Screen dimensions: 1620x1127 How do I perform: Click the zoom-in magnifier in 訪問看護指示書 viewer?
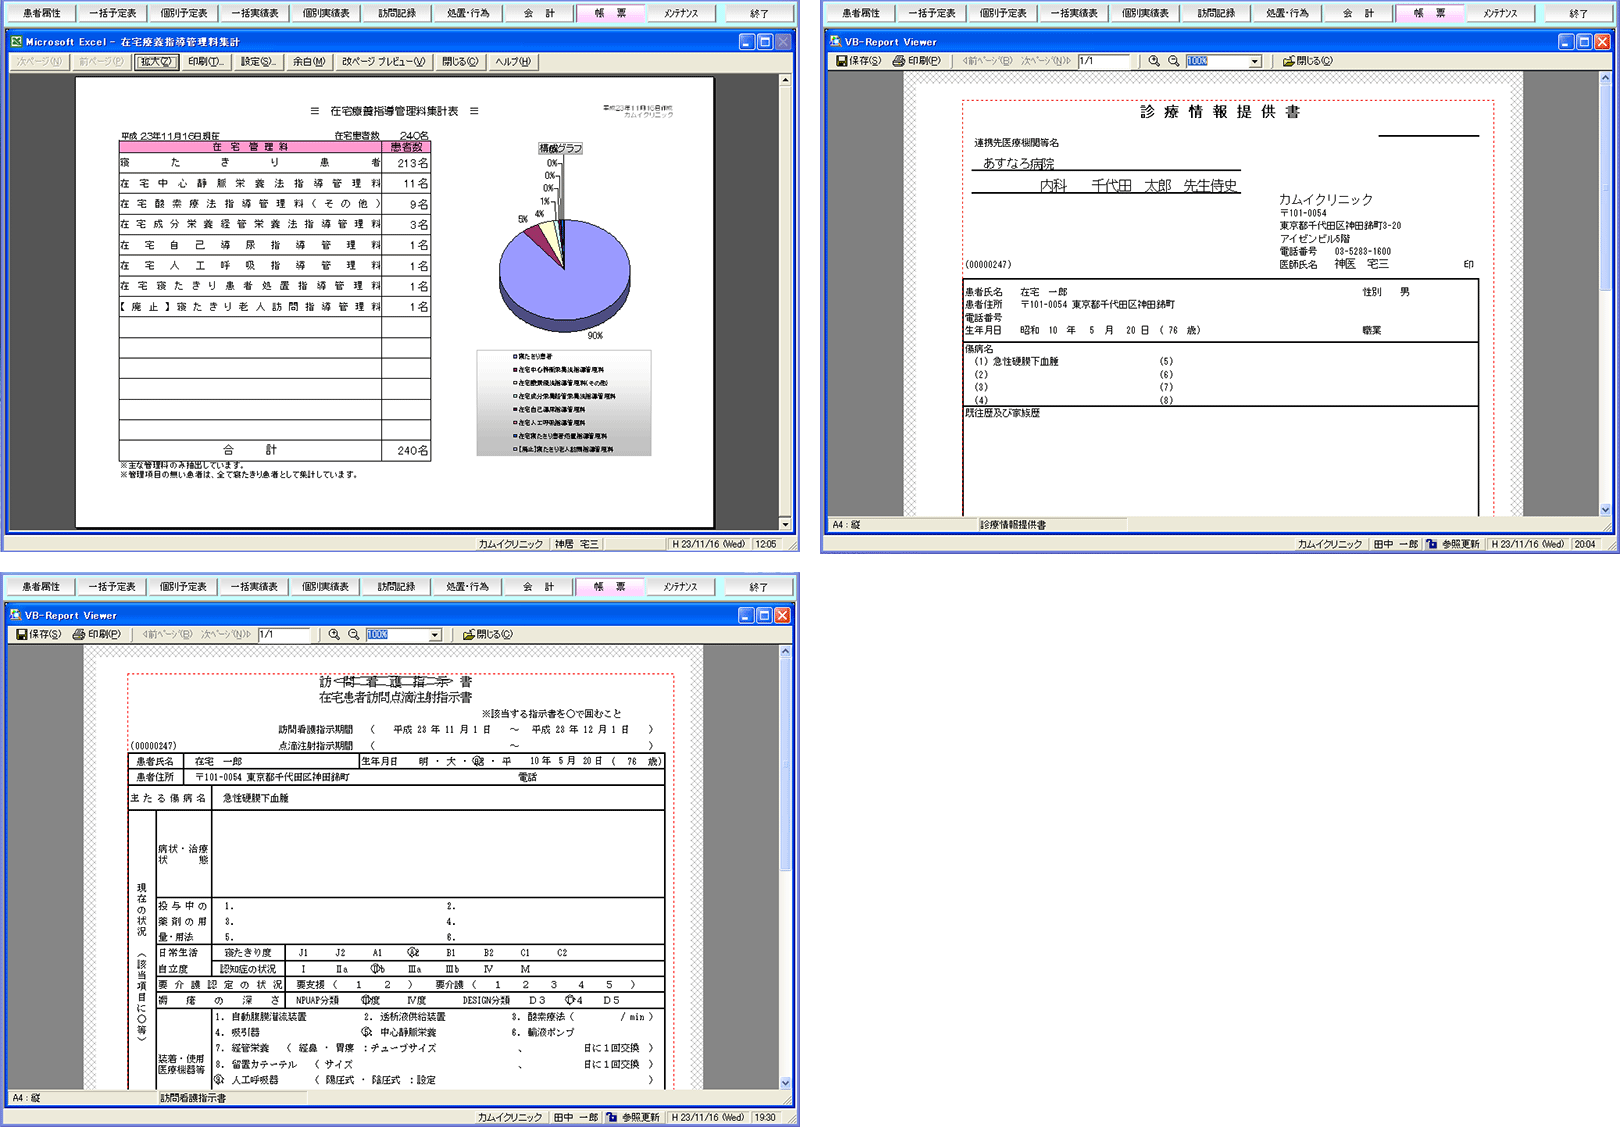click(x=334, y=635)
